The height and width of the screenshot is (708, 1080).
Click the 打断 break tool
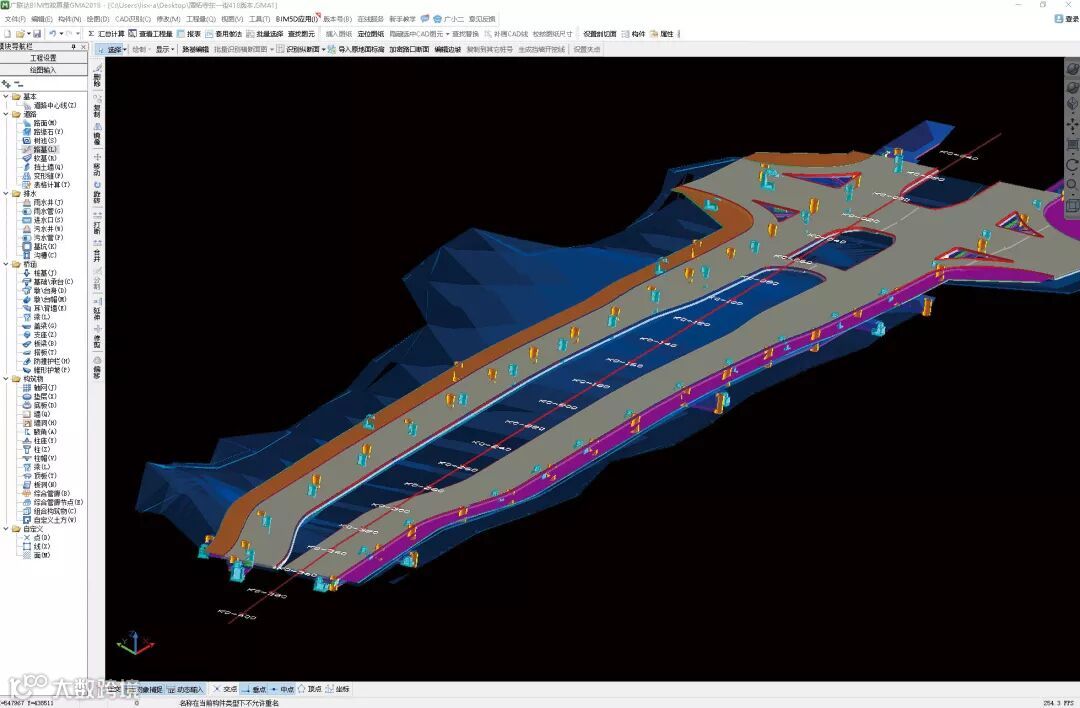tap(97, 223)
